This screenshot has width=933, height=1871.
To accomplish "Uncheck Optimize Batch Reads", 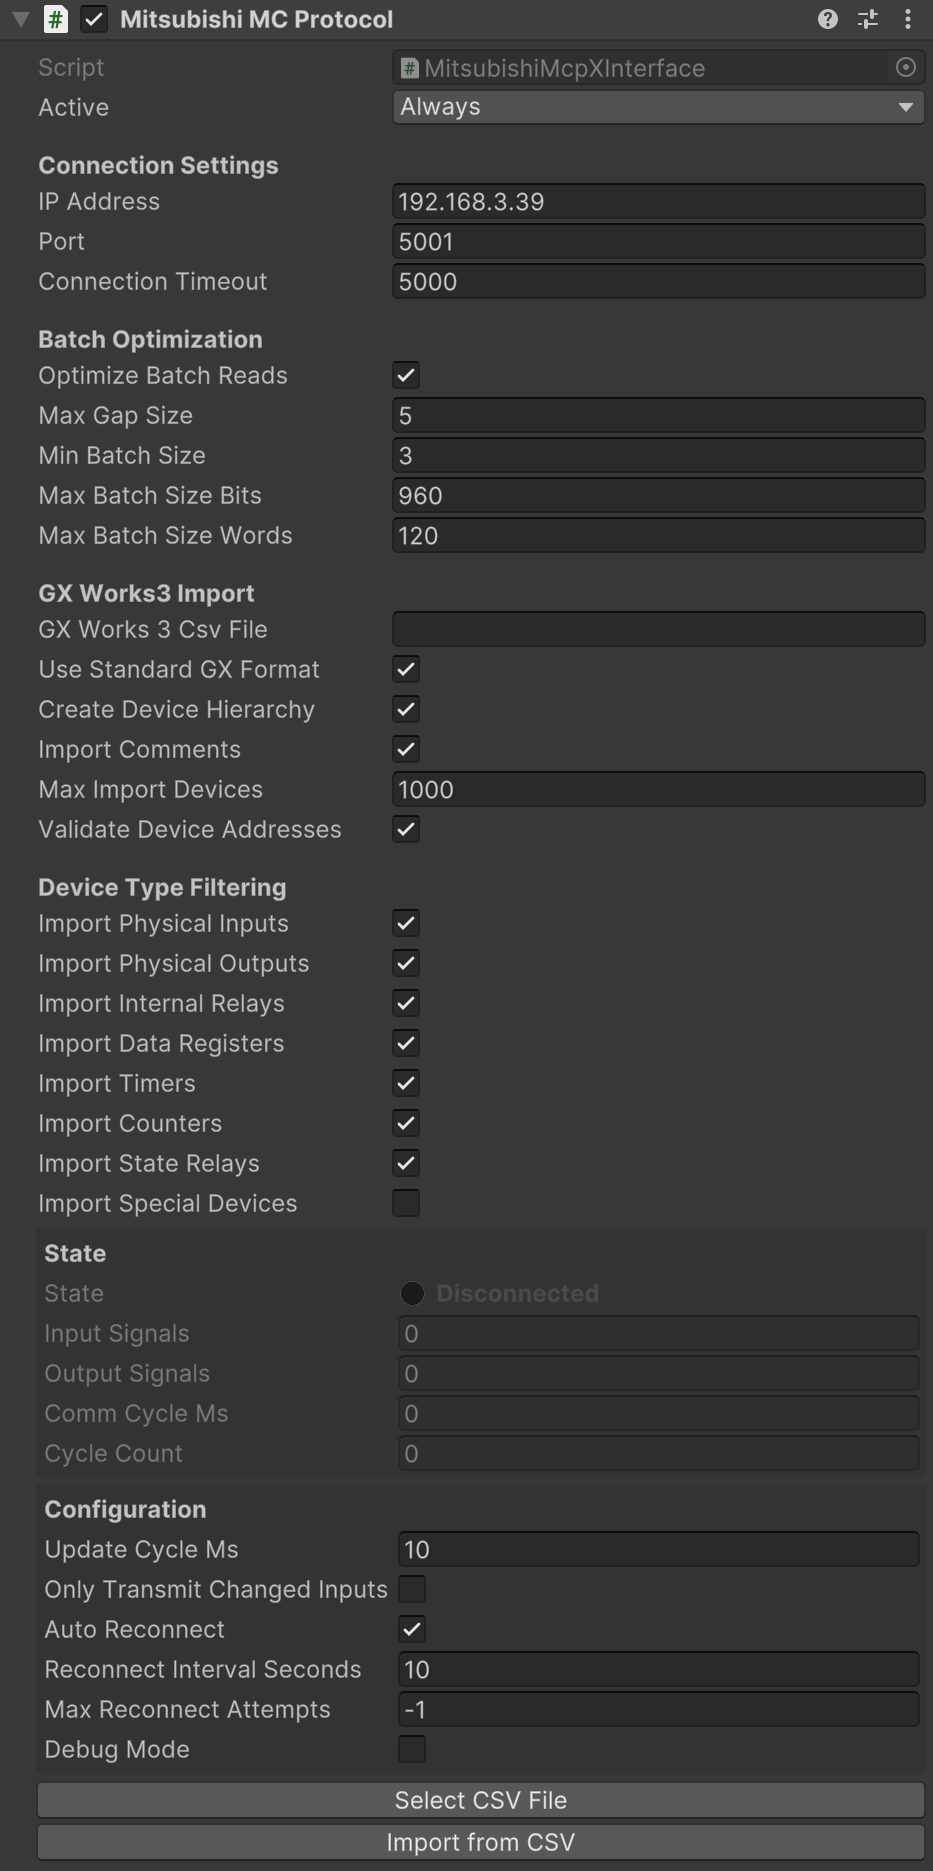I will 406,375.
